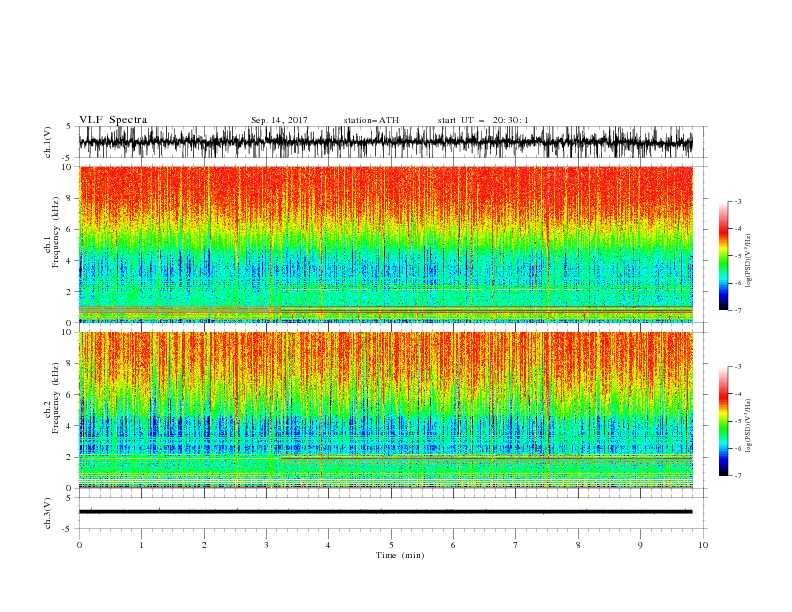792x612 pixels.
Task: Click the "9" tick on the time axis
Action: click(x=640, y=545)
